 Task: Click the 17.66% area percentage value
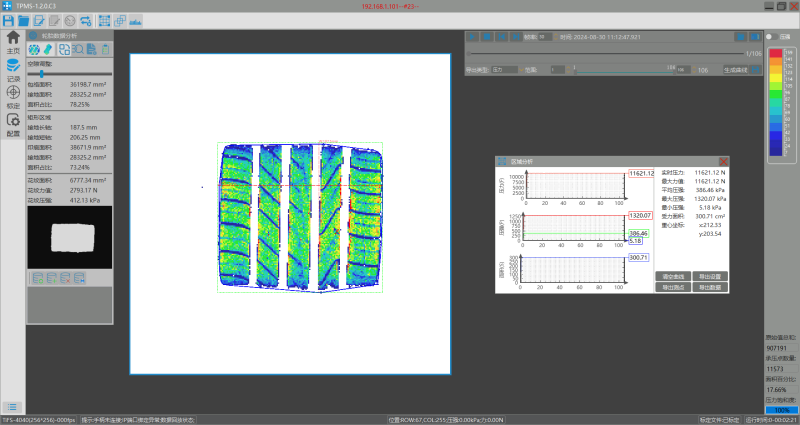[x=782, y=389]
